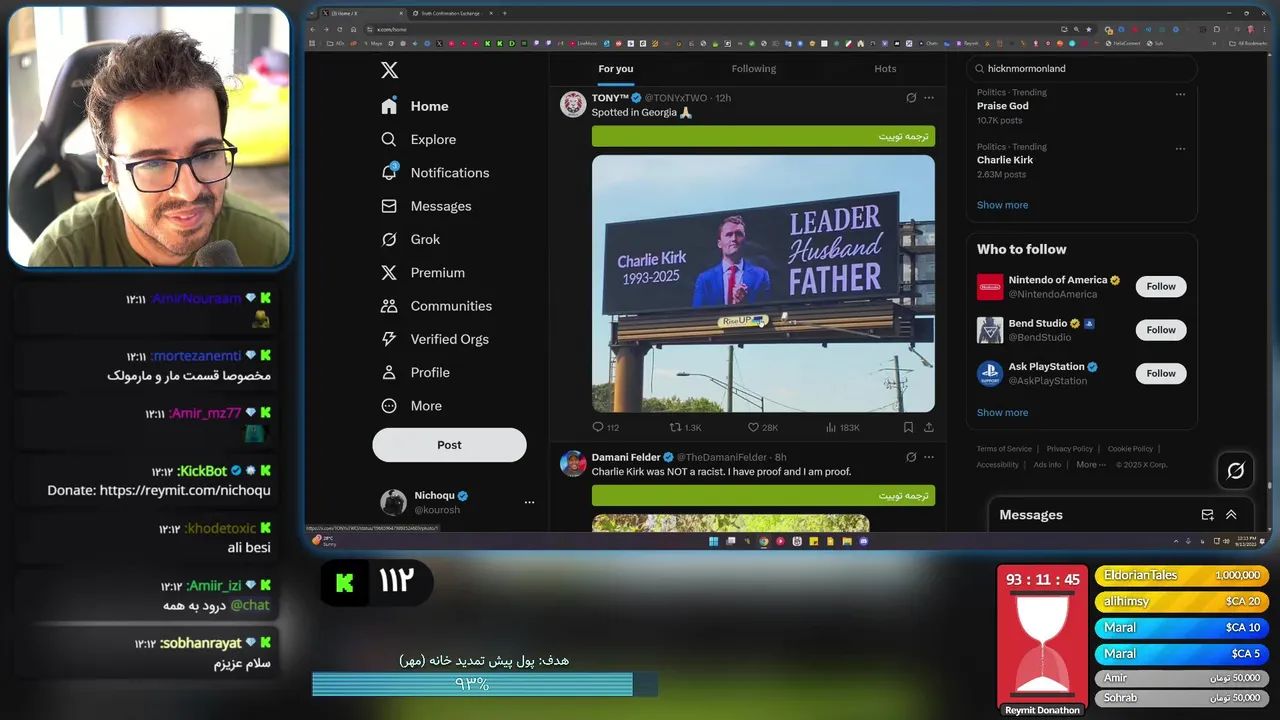1280x720 pixels.
Task: Open more options on TONY's tweet
Action: [x=929, y=98]
